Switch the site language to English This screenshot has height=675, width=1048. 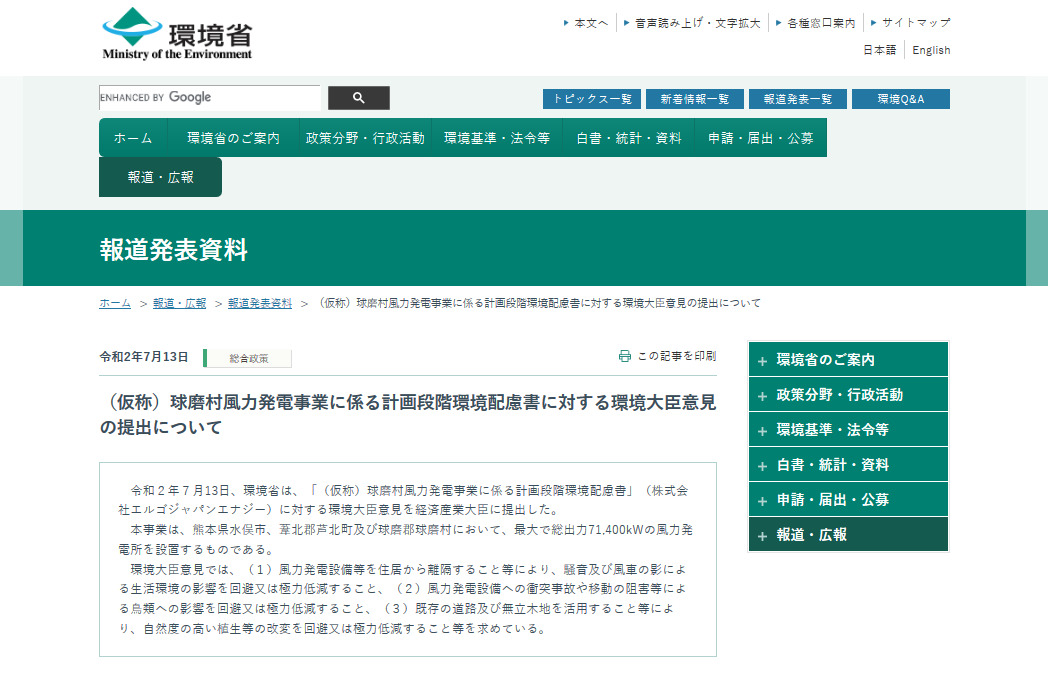(x=931, y=49)
